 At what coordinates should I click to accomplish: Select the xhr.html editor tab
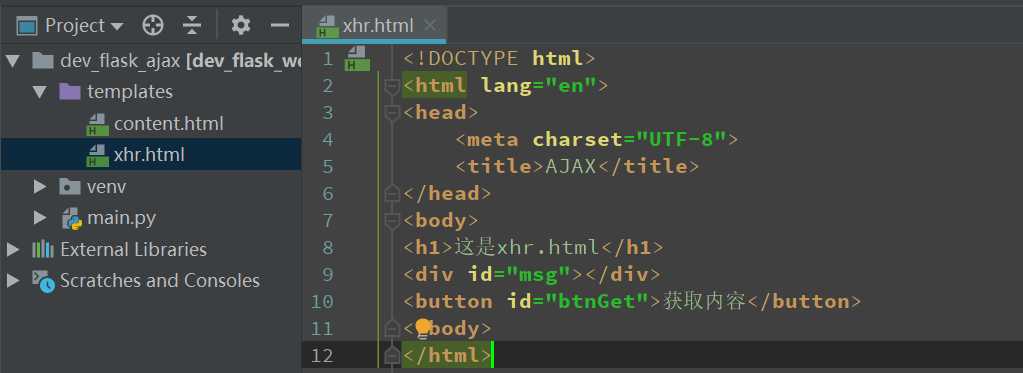click(x=373, y=25)
